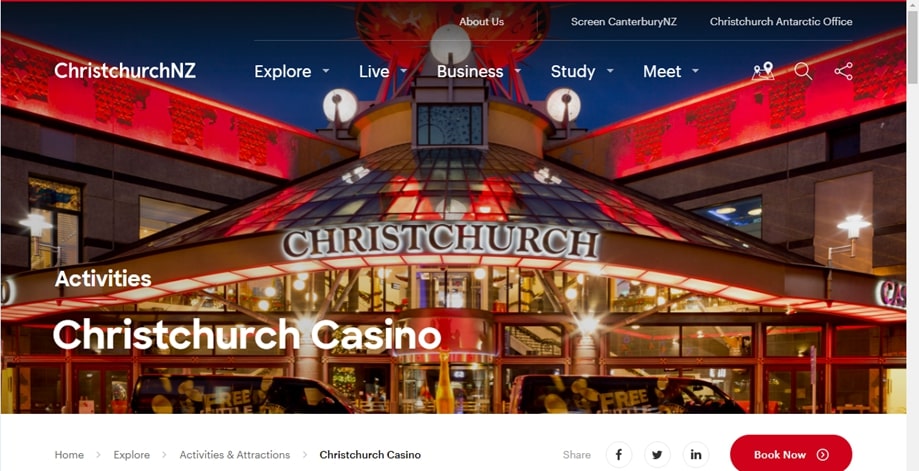
Task: Click the ChristchurchNZ logo
Action: (125, 71)
